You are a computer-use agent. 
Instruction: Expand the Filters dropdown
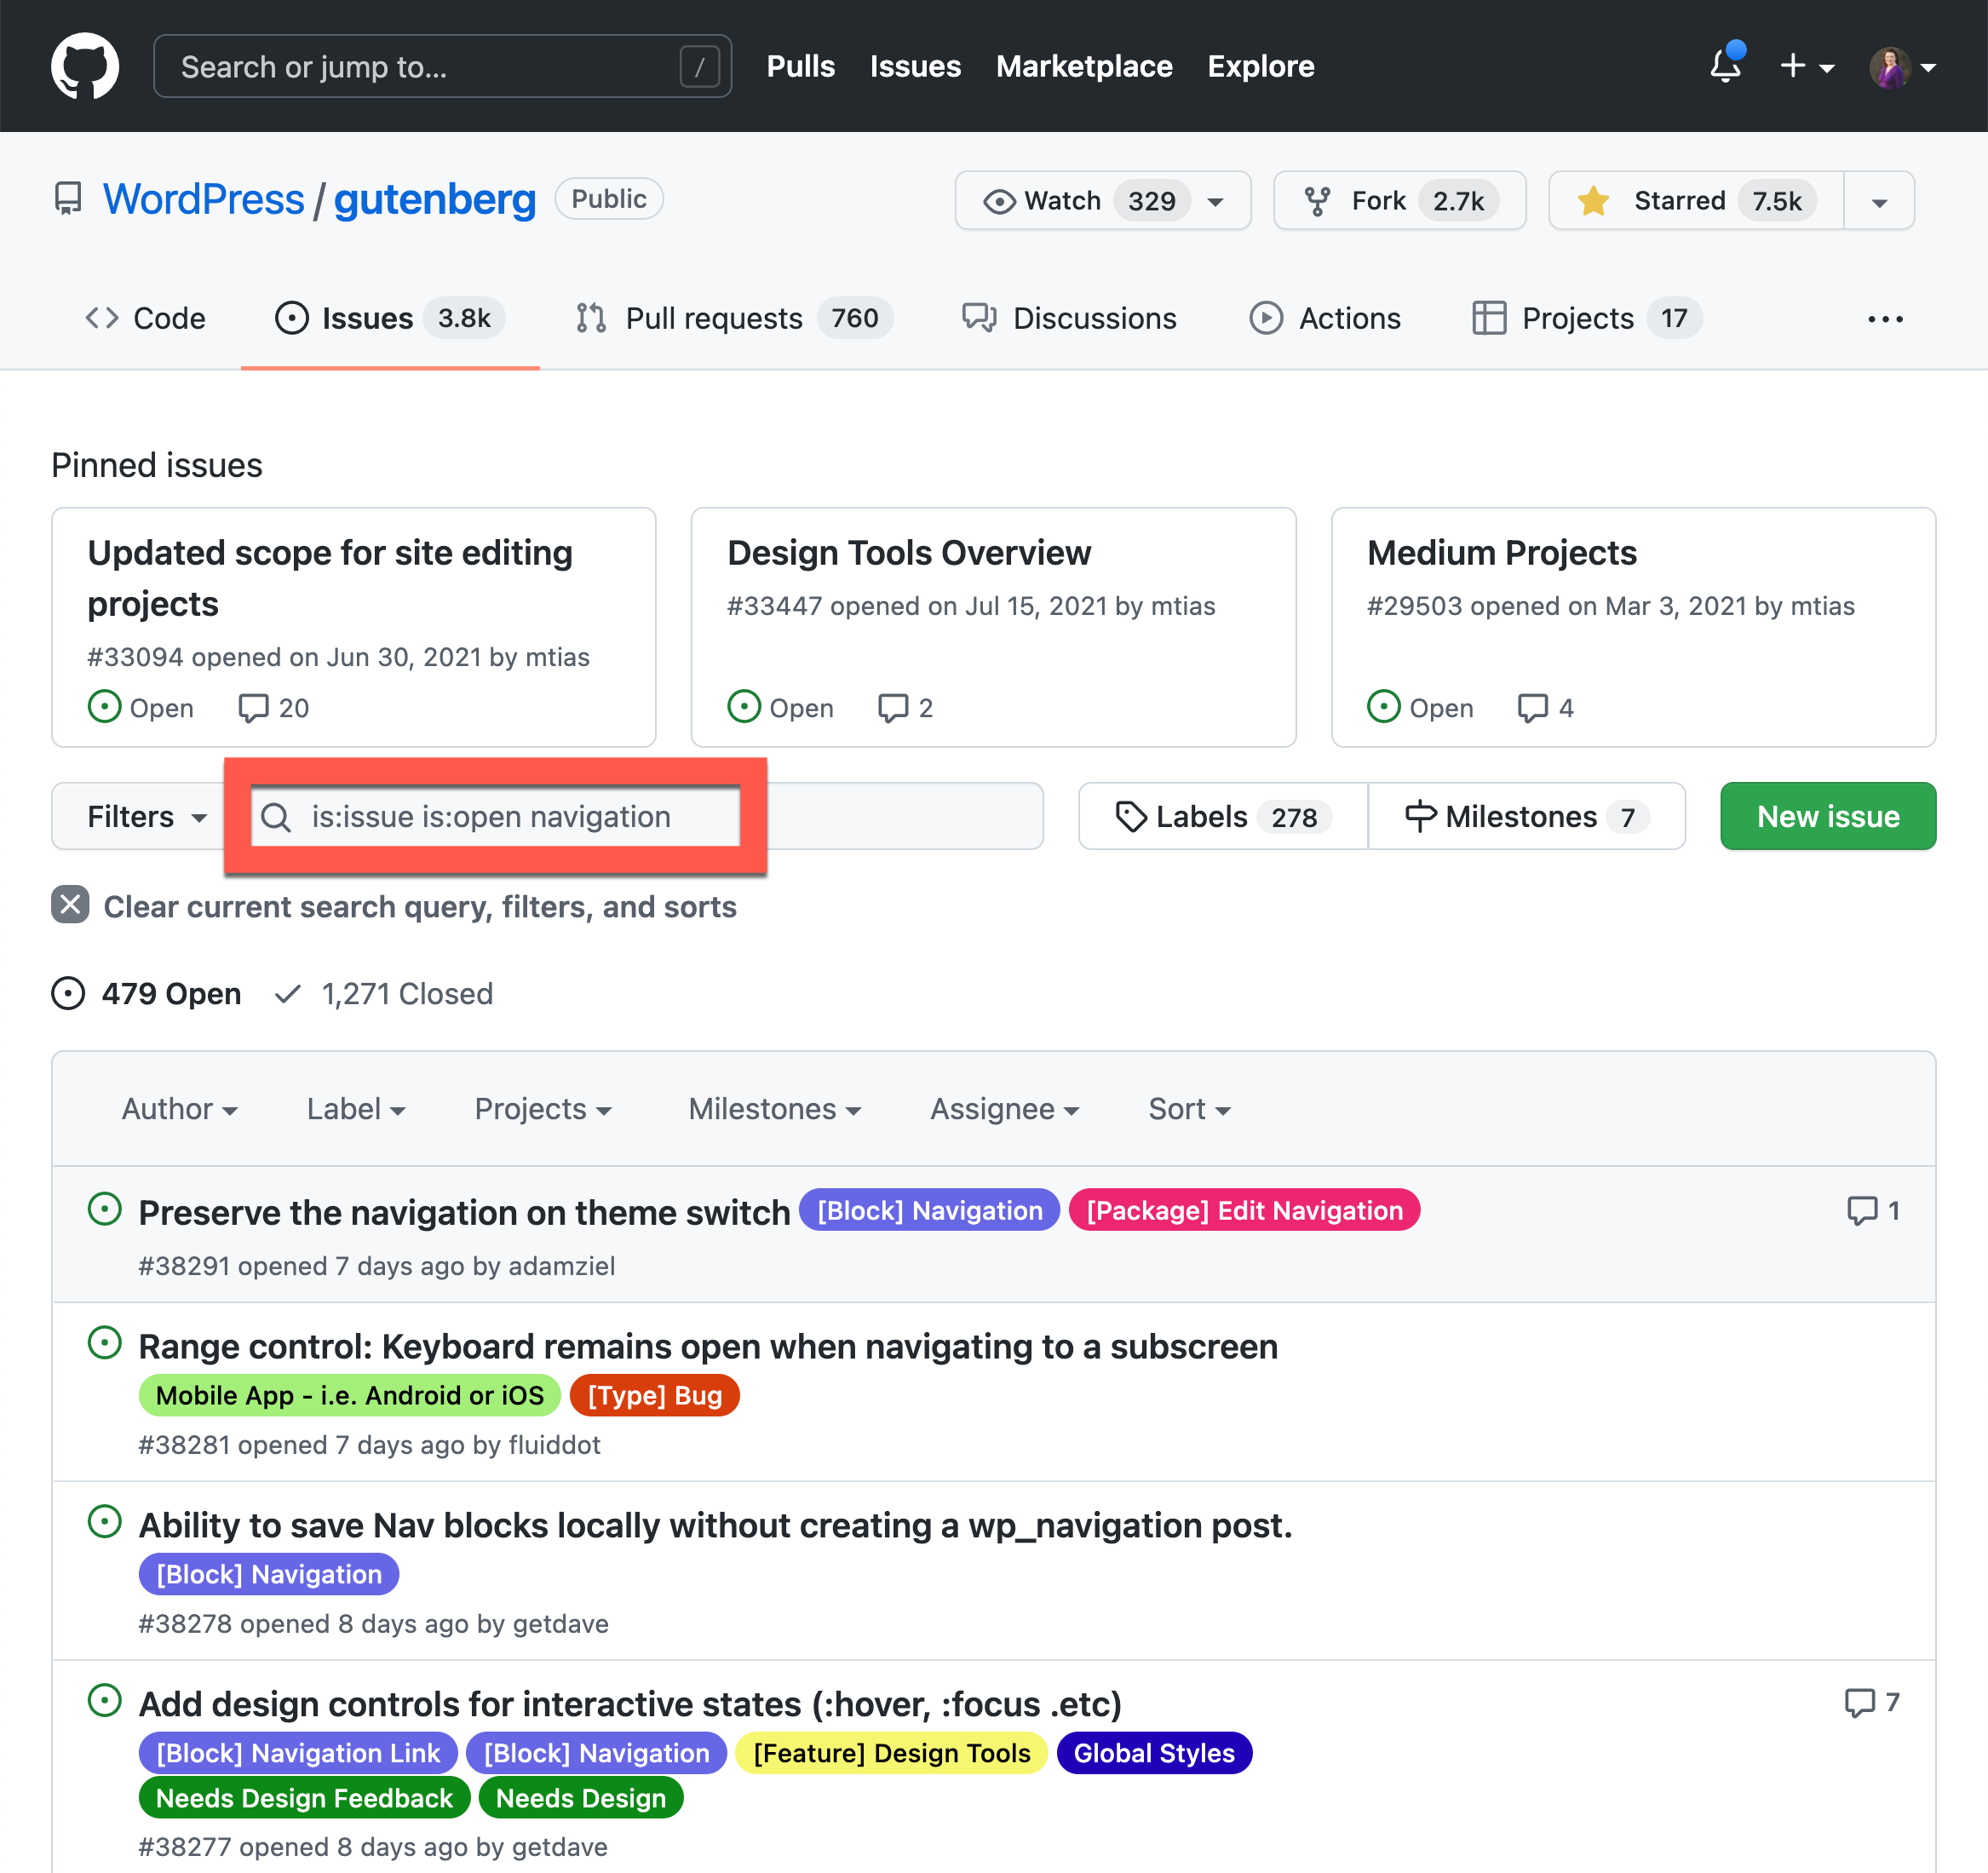coord(146,816)
